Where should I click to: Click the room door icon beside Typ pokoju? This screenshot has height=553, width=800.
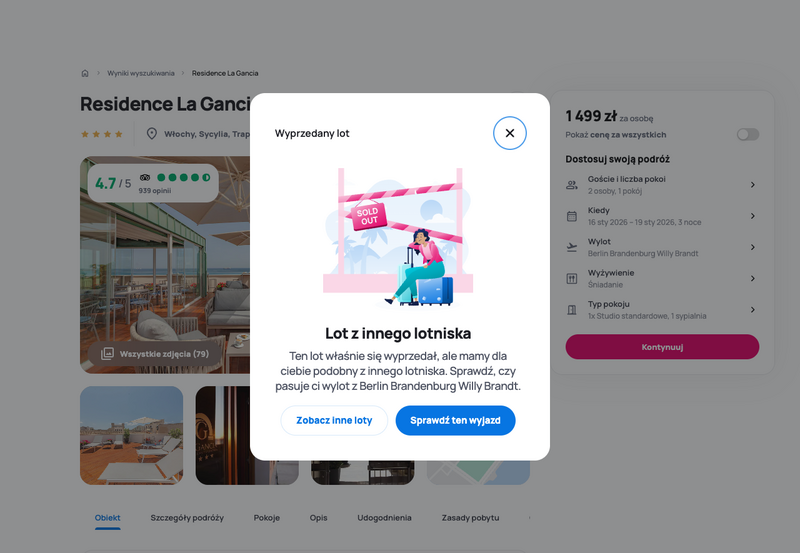pyautogui.click(x=571, y=310)
